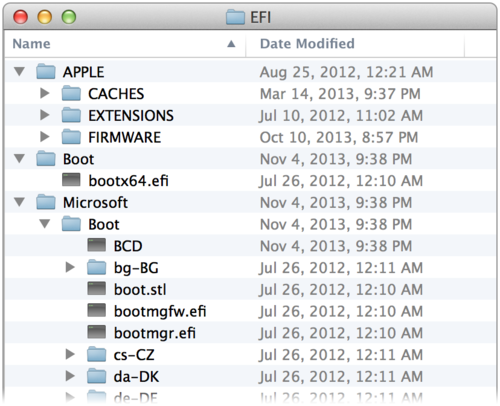
Task: Expand the FIRMWARE folder
Action: pyautogui.click(x=45, y=137)
